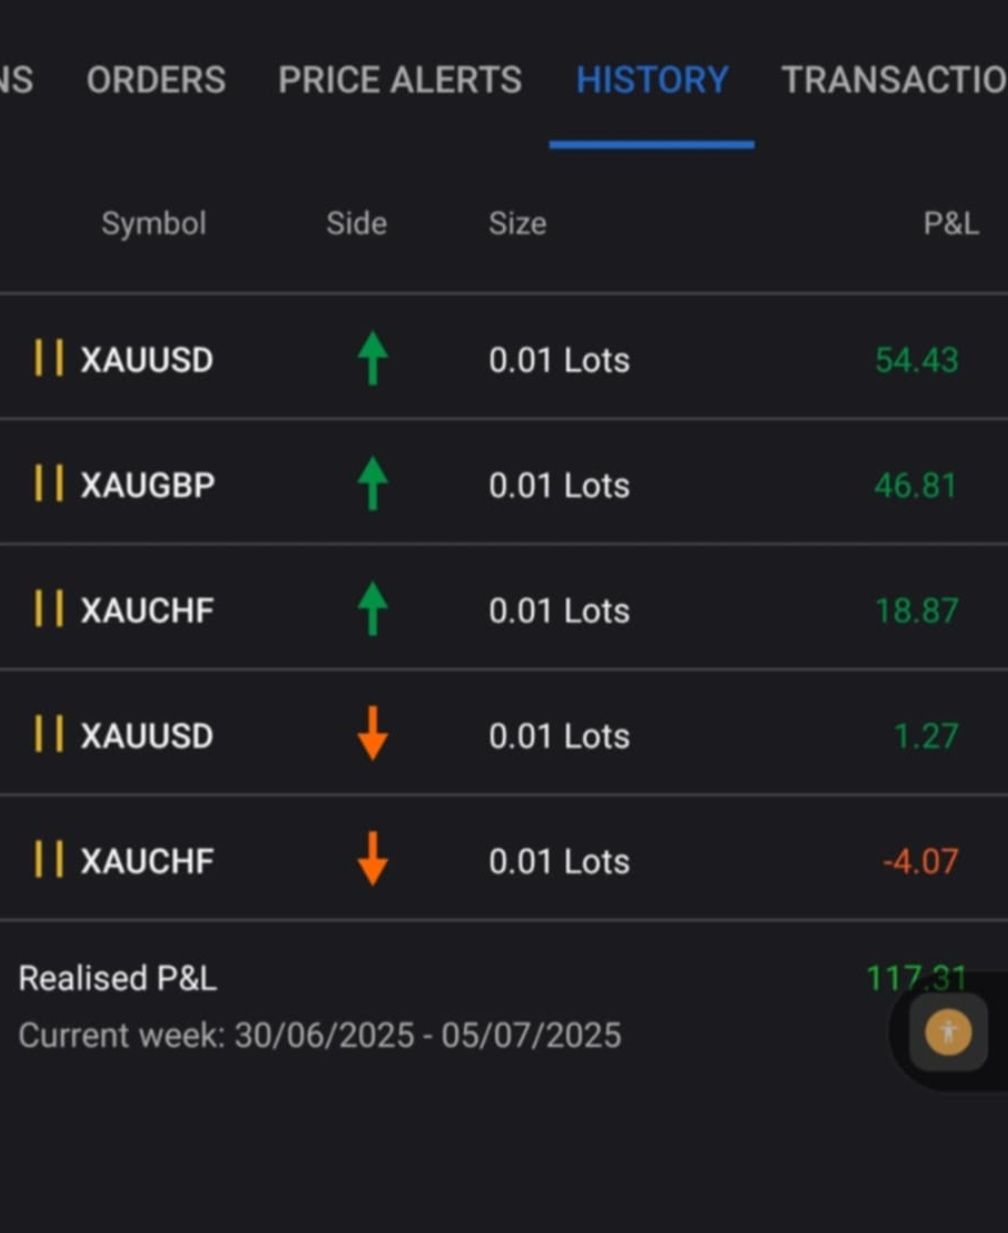
Task: Tap the round accessibility figure icon
Action: [x=948, y=1032]
